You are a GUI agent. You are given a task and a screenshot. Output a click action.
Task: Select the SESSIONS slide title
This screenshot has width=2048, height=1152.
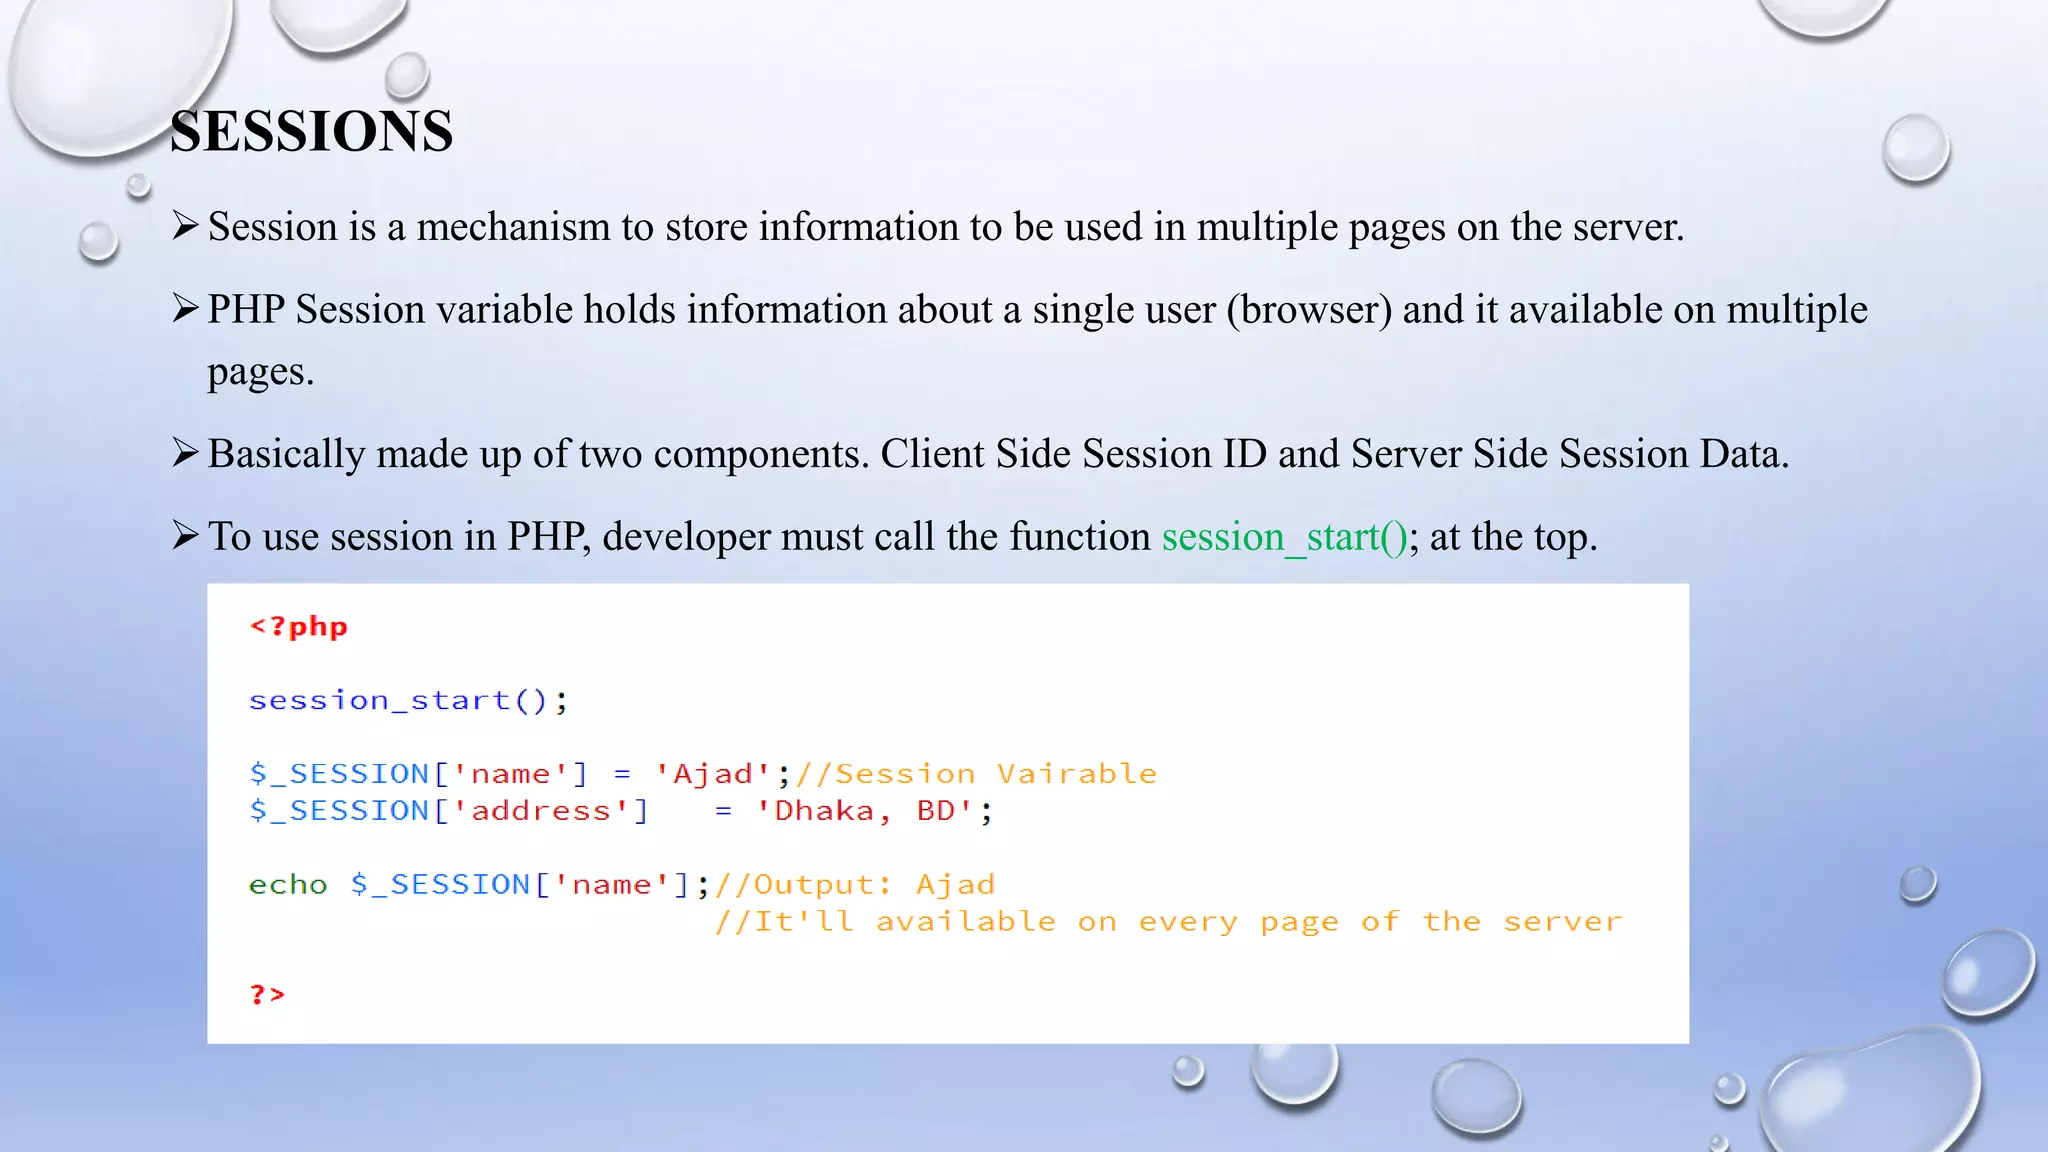click(311, 131)
